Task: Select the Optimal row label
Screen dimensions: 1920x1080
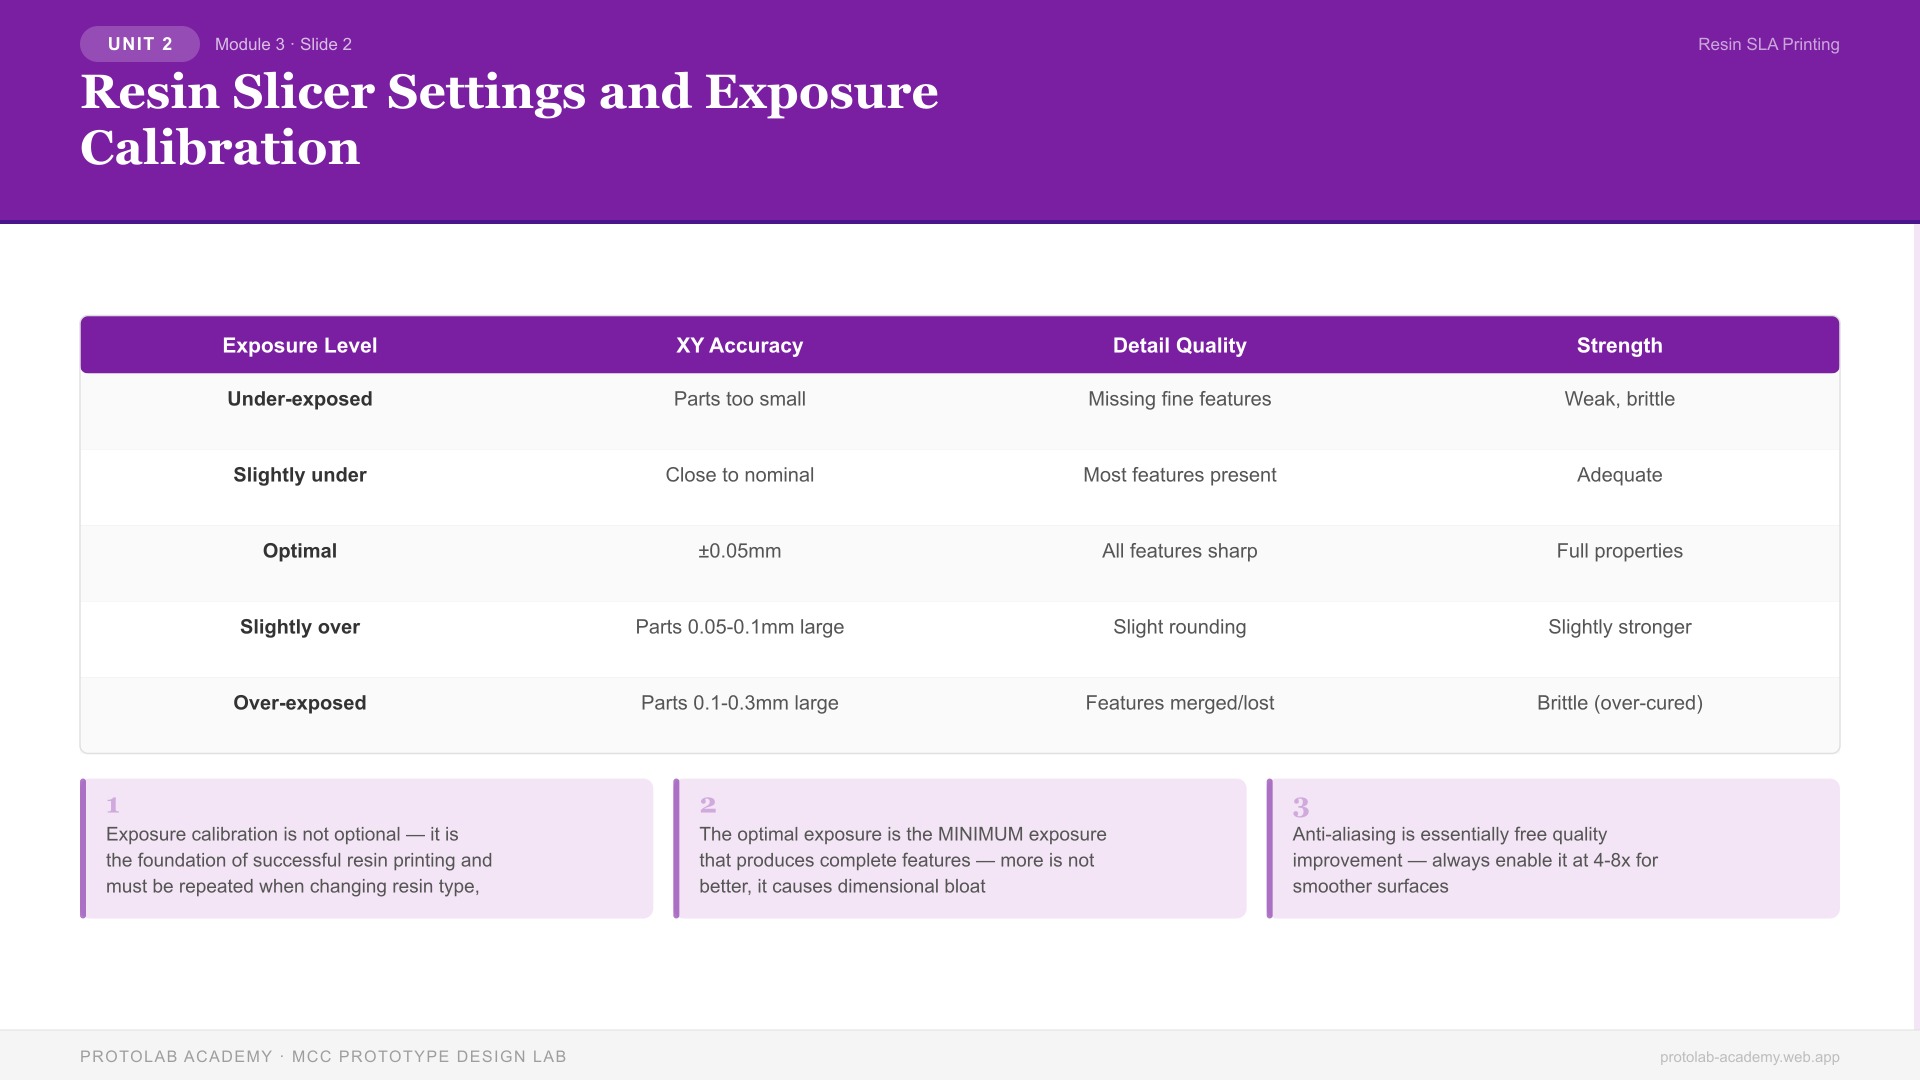Action: pos(299,551)
